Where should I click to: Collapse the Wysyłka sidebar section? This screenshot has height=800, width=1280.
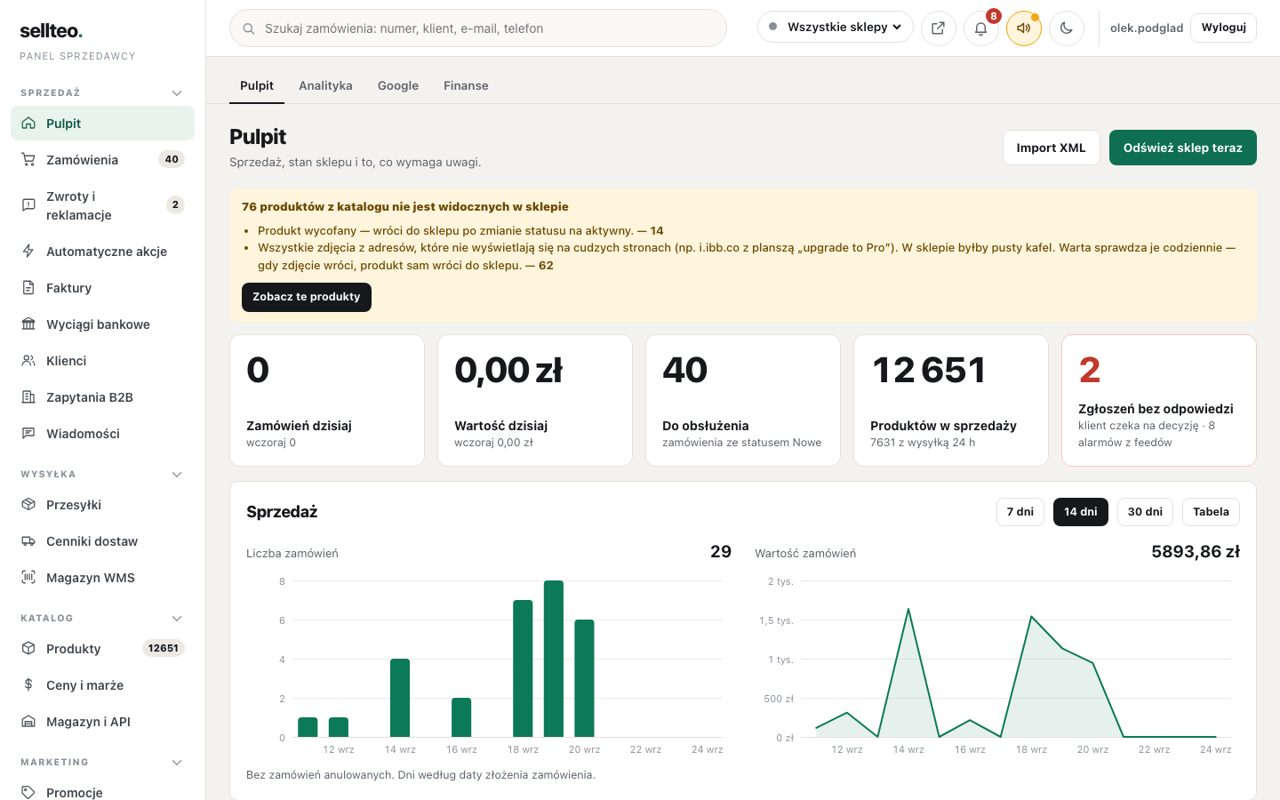(x=177, y=474)
